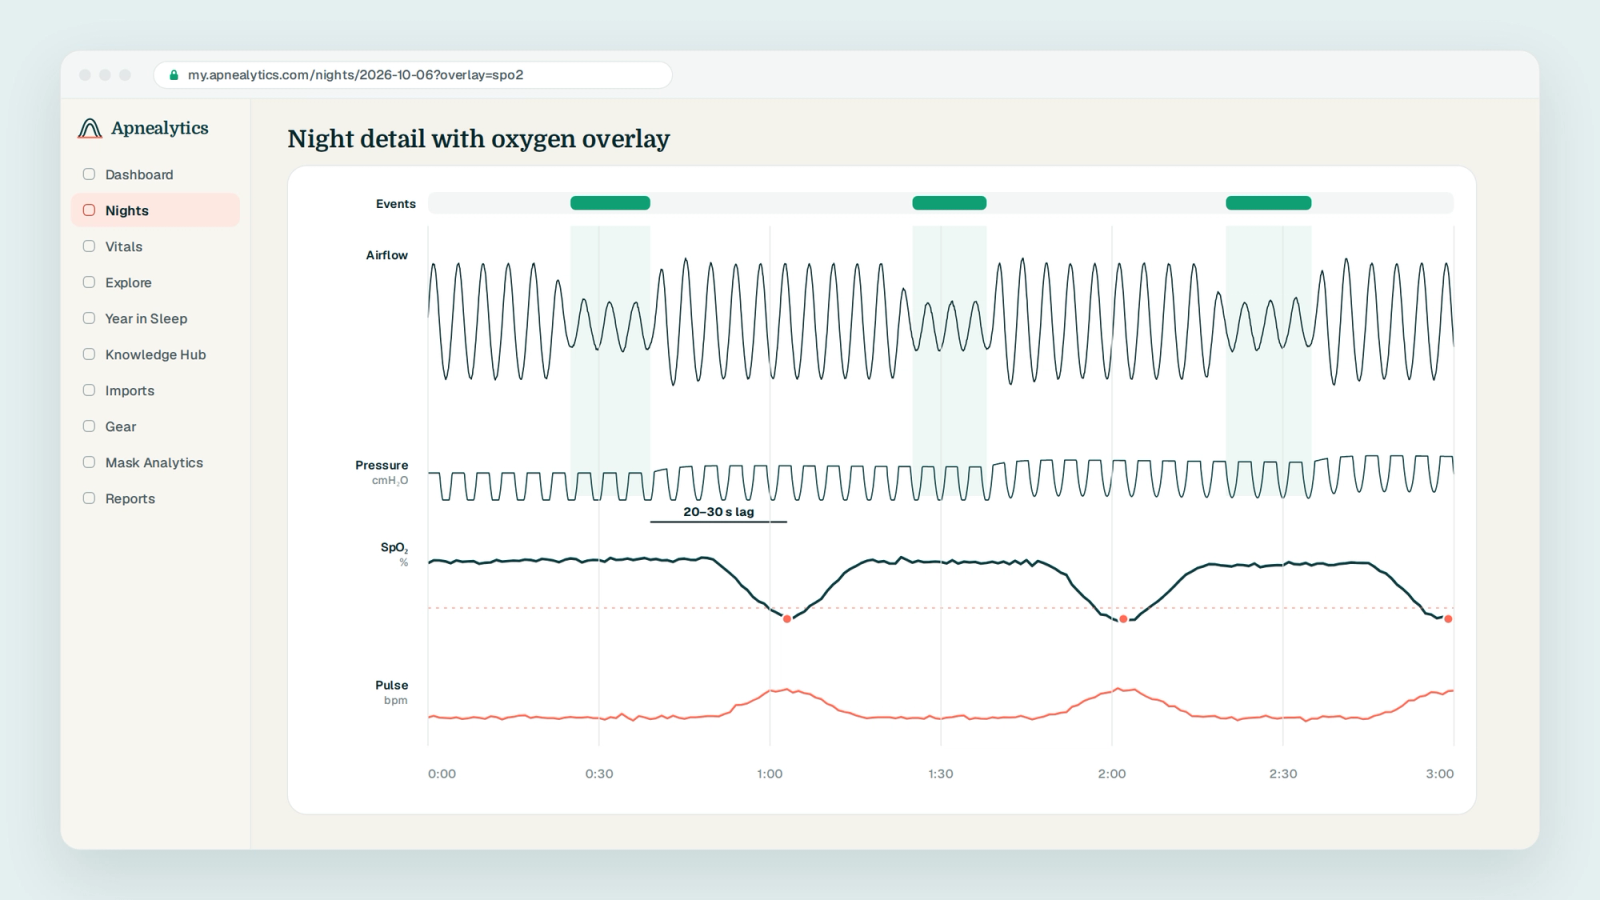Click the Reports sidebar icon
Viewport: 1600px width, 900px height.
89,498
